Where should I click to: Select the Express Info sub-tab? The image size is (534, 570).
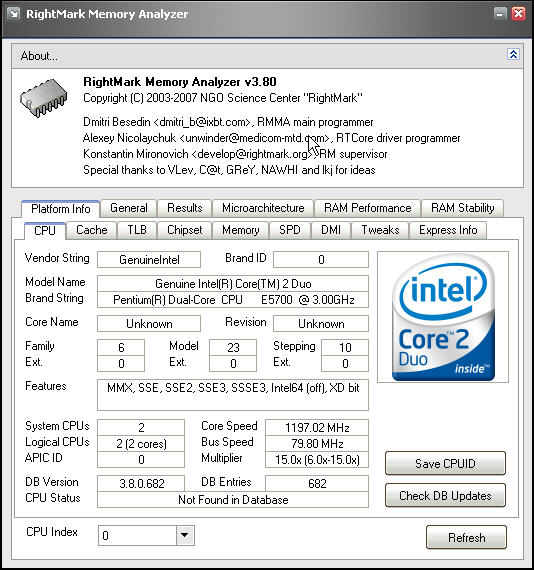click(448, 230)
